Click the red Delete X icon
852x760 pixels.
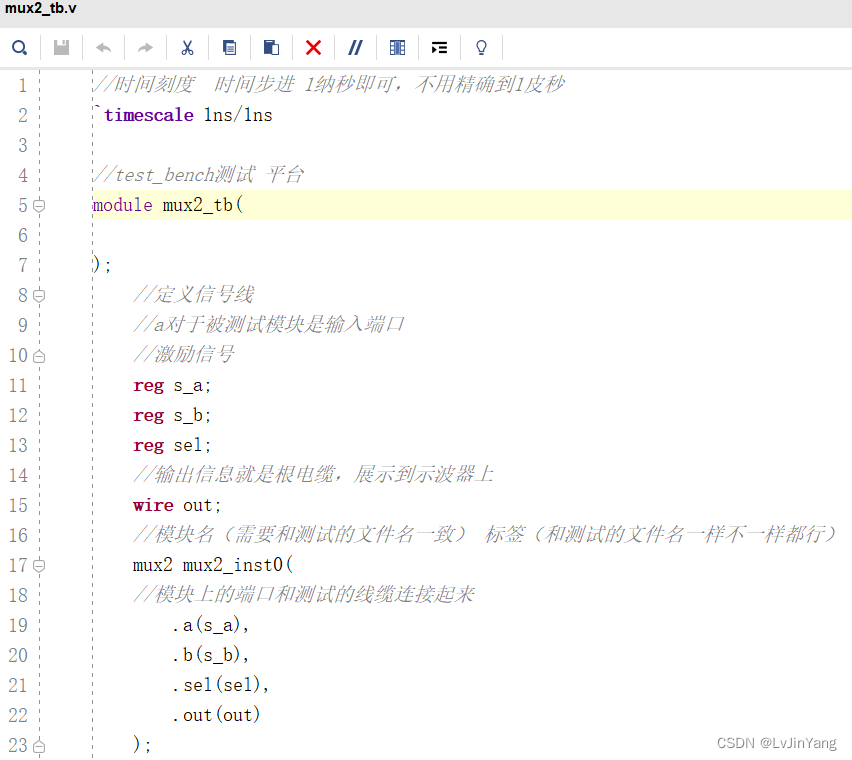coord(313,48)
